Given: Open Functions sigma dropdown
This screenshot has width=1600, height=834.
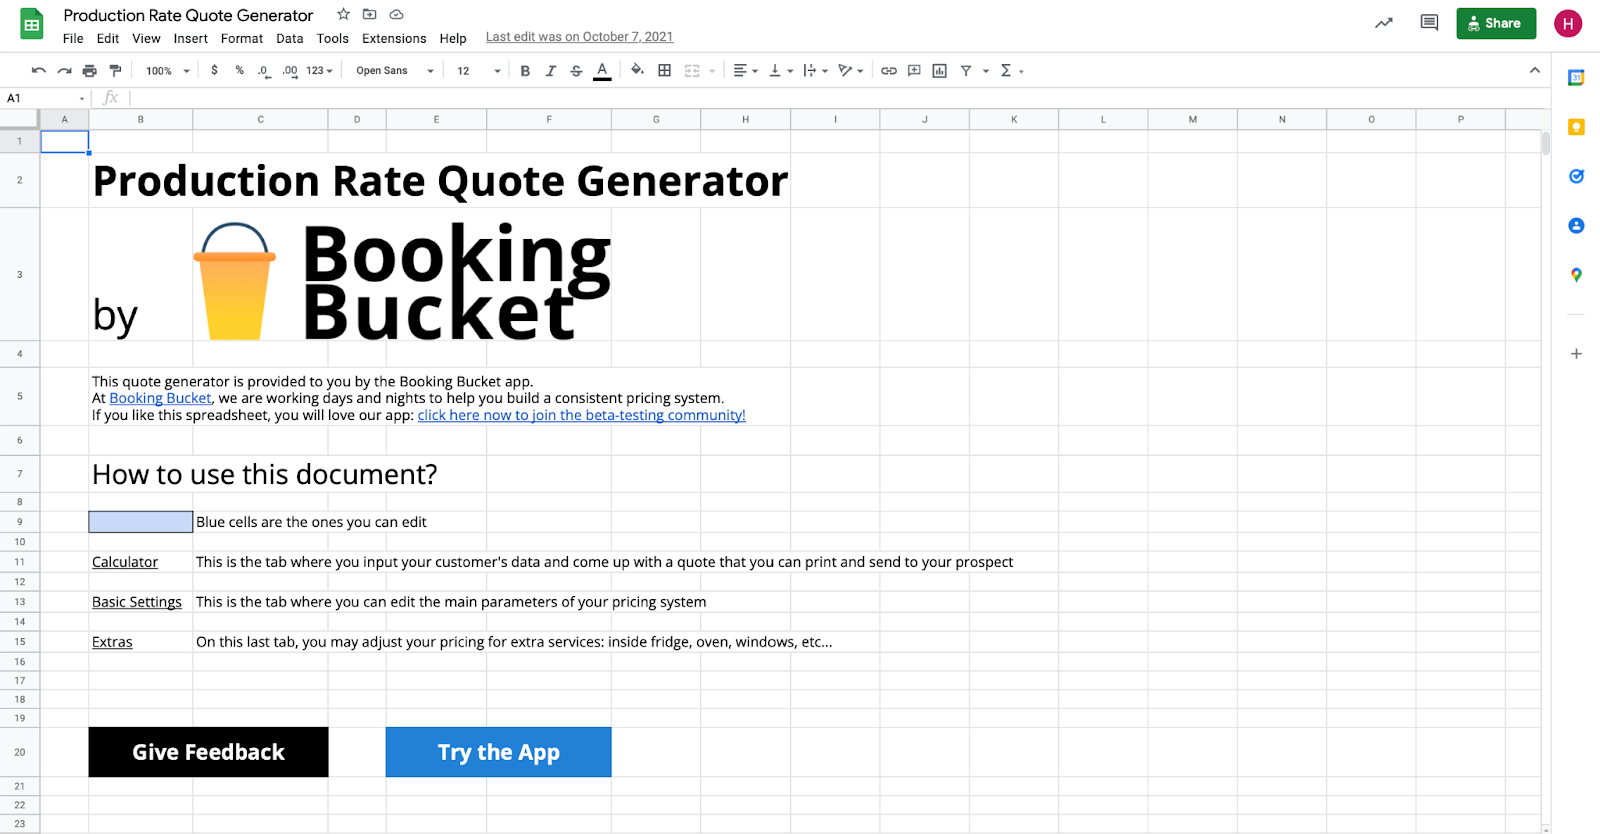Looking at the screenshot, I should point(1012,71).
